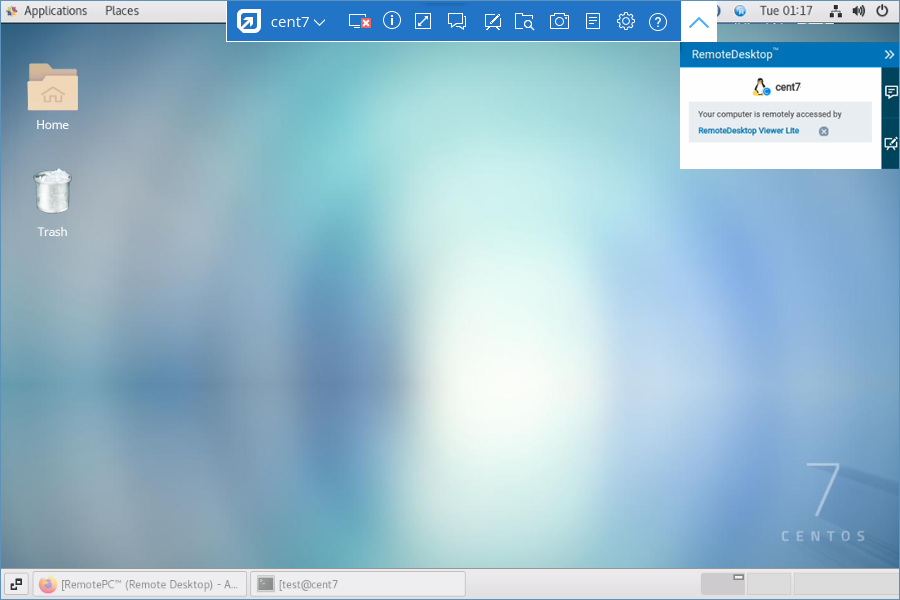Image resolution: width=900 pixels, height=600 pixels.
Task: Open help question mark icon
Action: click(x=658, y=21)
